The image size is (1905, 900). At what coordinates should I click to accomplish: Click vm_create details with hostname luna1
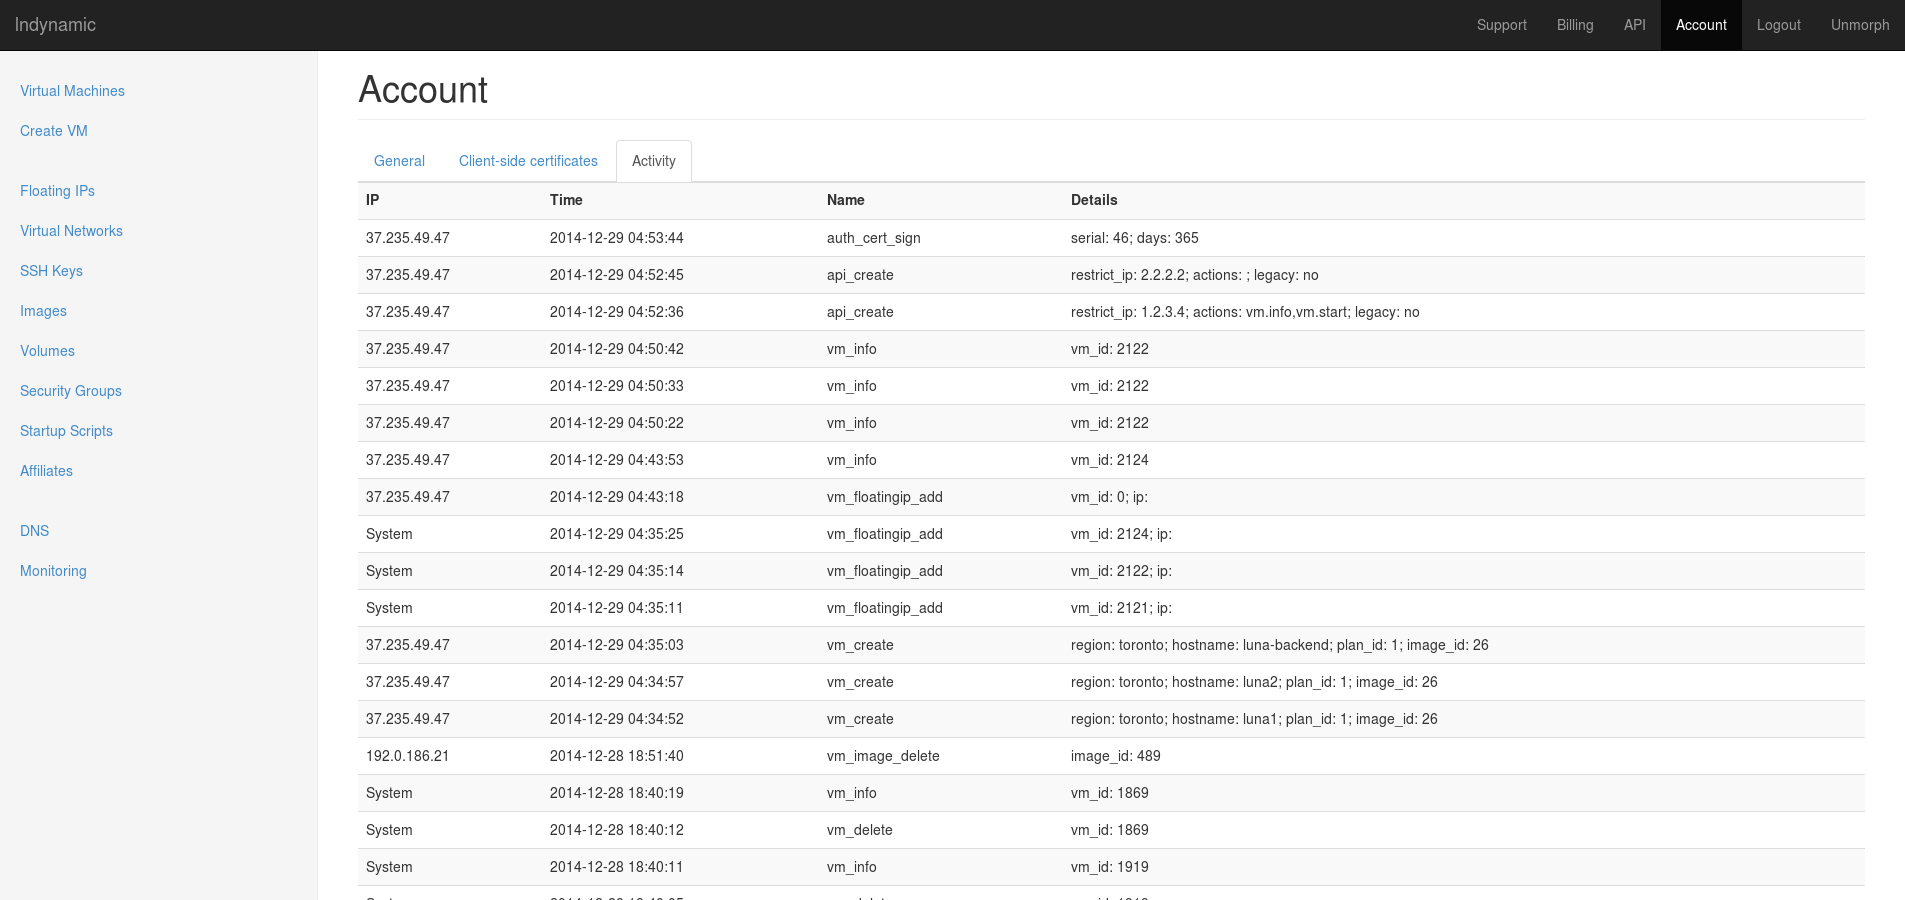1254,719
